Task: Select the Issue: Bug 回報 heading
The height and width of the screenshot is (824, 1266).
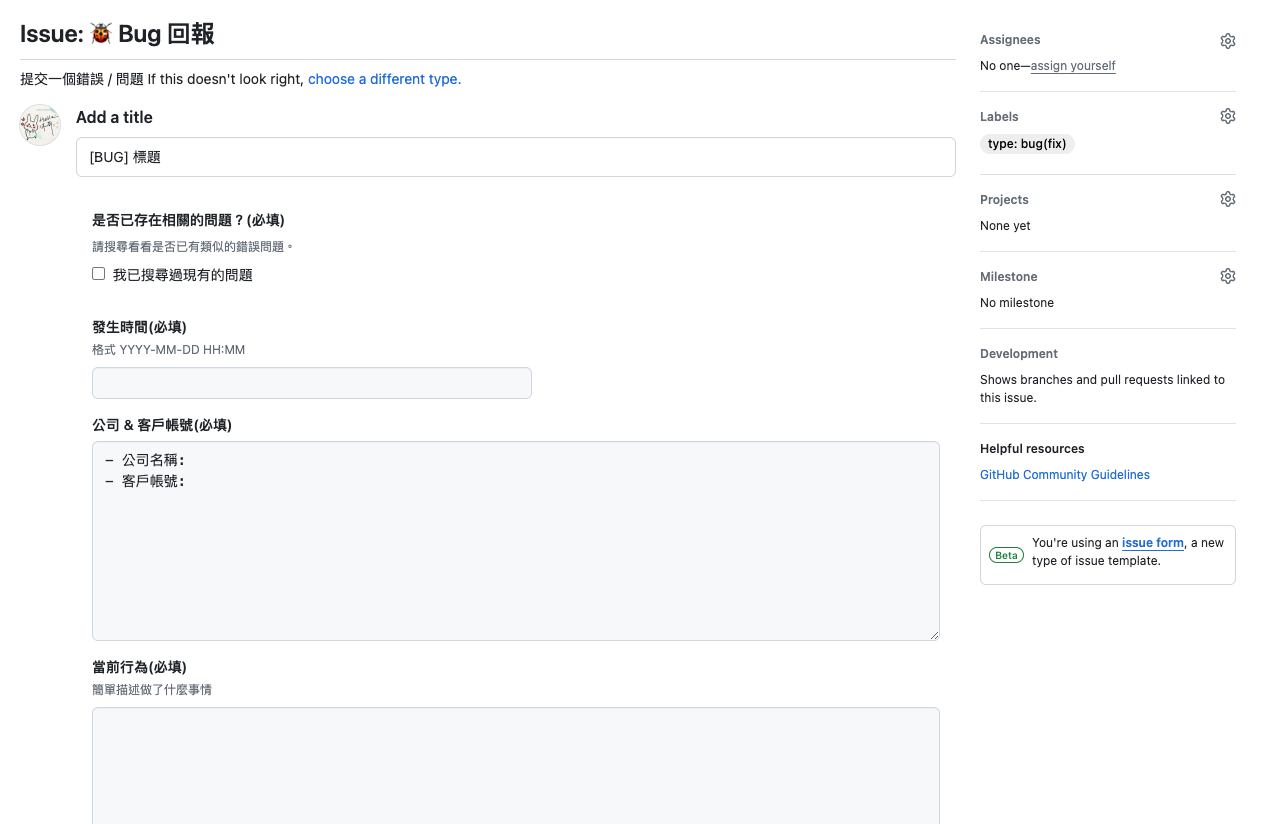Action: [x=117, y=33]
